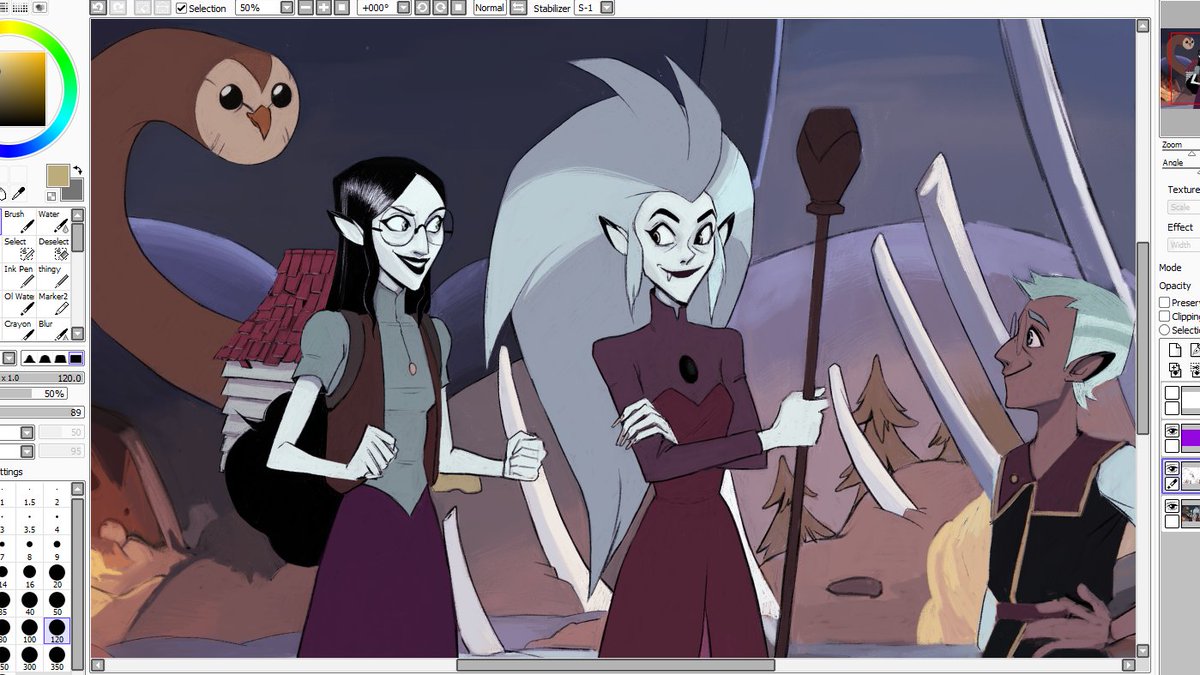Select the flat brush edge shape
1200x675 pixels.
(75, 359)
